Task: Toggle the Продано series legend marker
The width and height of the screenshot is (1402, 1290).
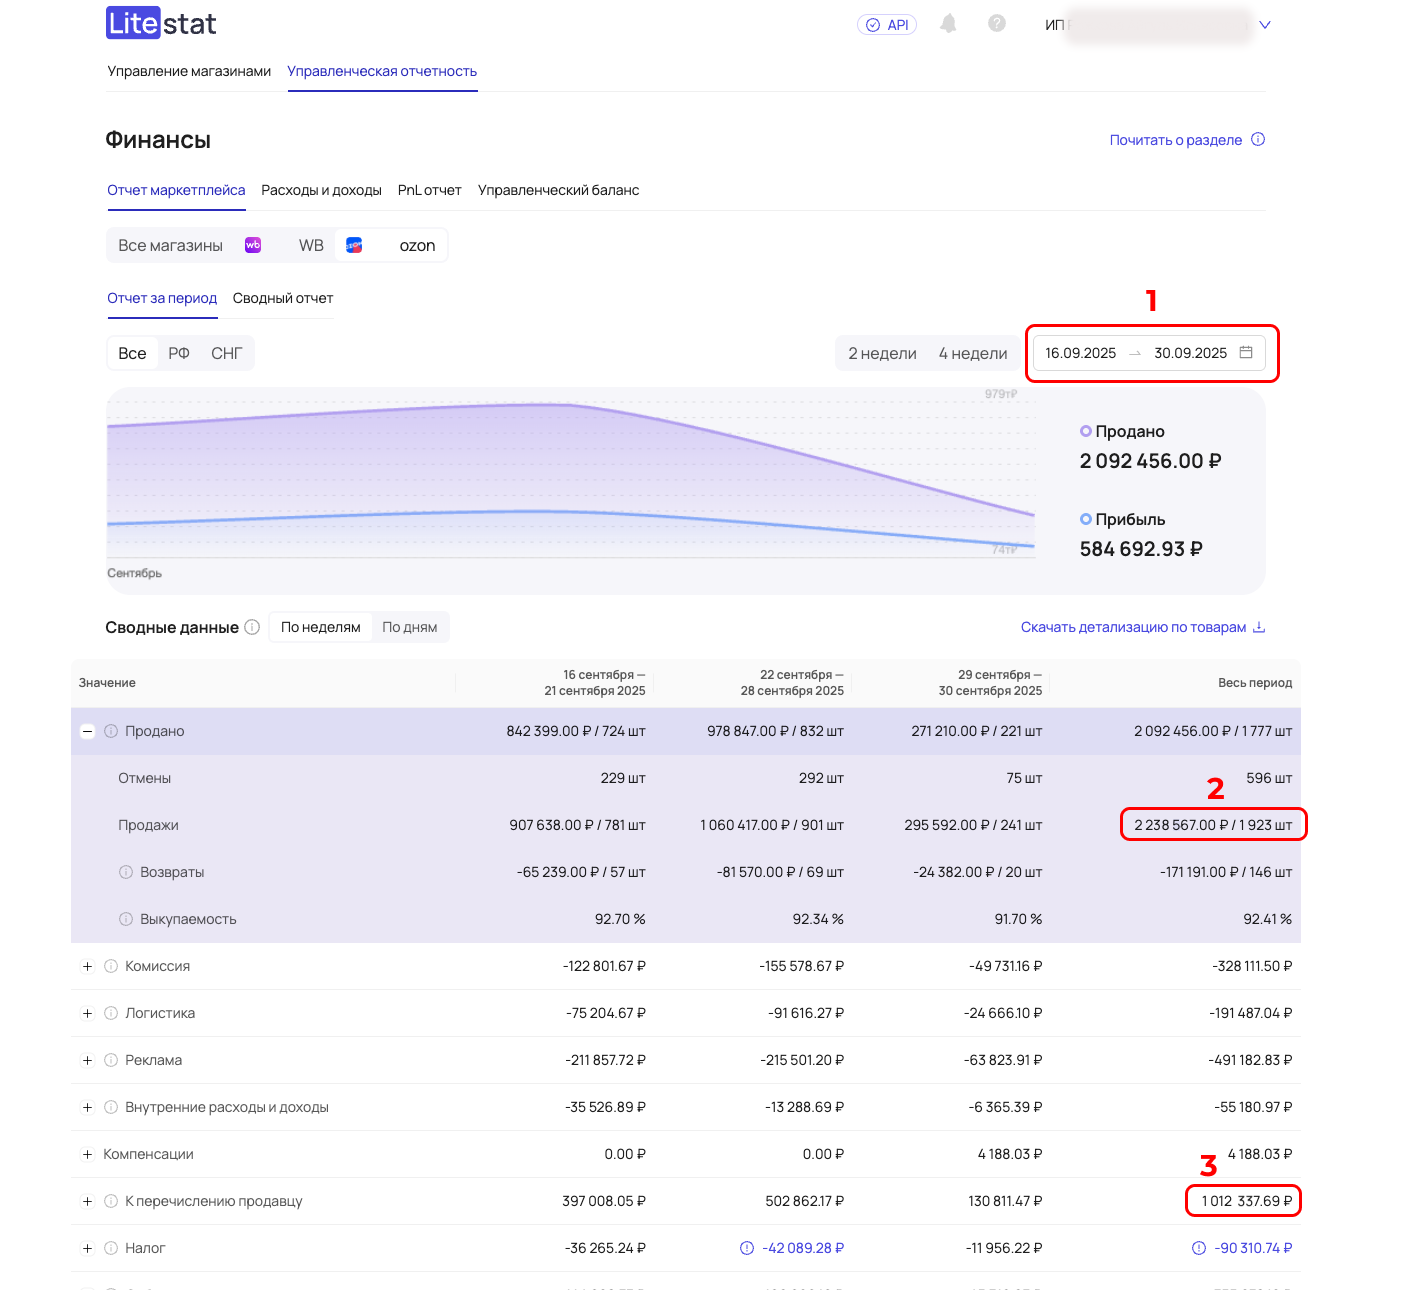Action: 1086,431
